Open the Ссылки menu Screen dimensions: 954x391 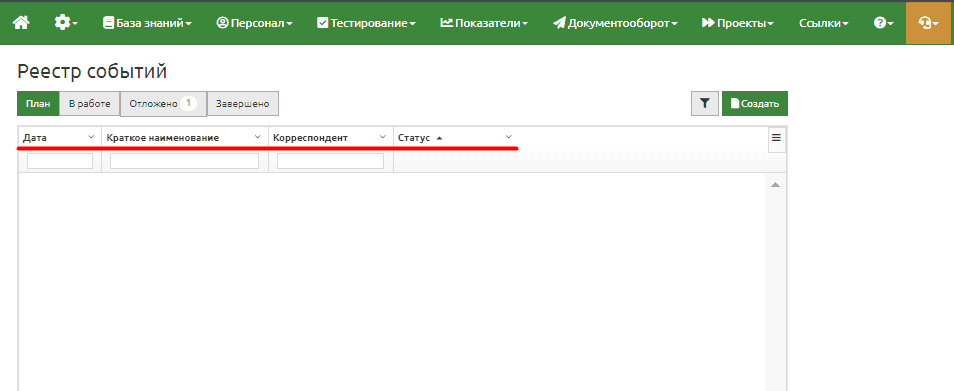click(824, 23)
